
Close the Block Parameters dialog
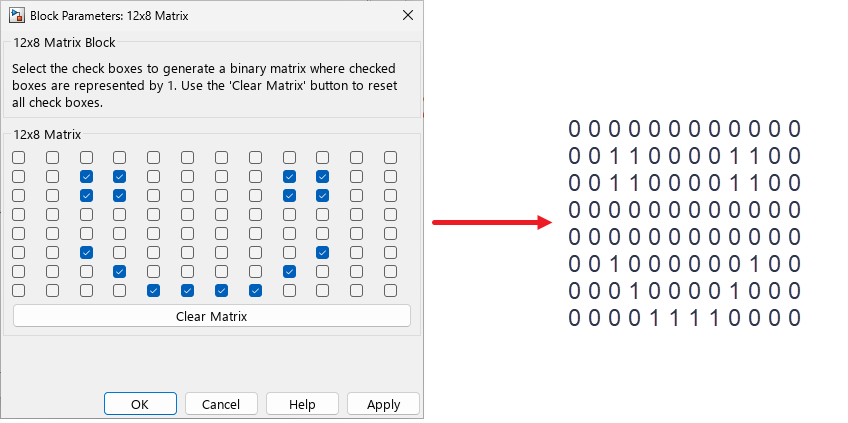(407, 15)
